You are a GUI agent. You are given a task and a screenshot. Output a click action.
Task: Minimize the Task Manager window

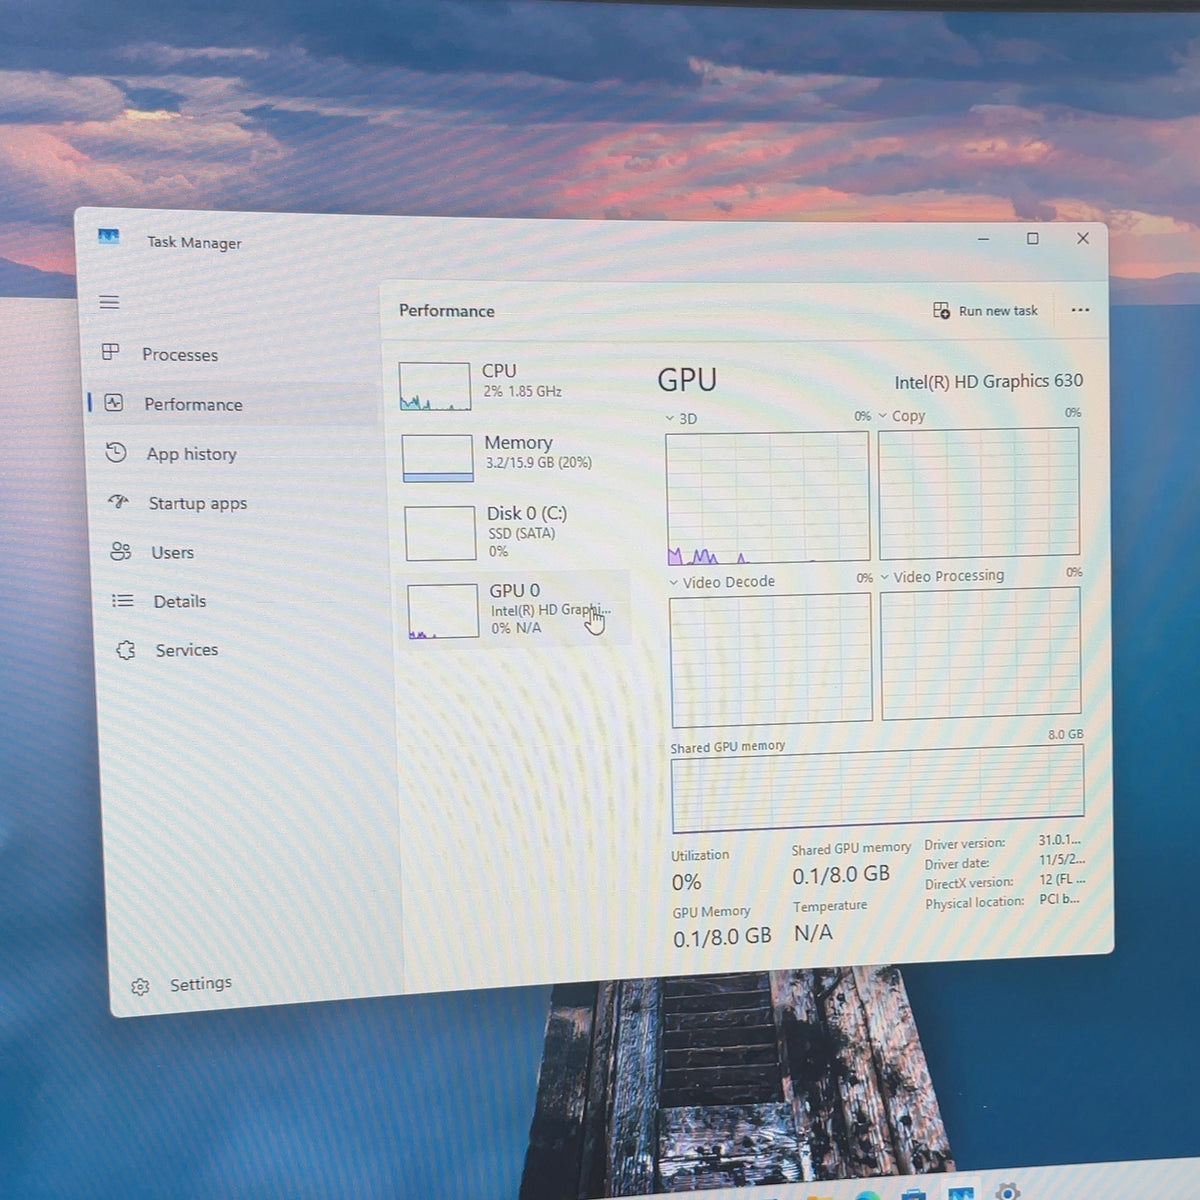pos(983,239)
